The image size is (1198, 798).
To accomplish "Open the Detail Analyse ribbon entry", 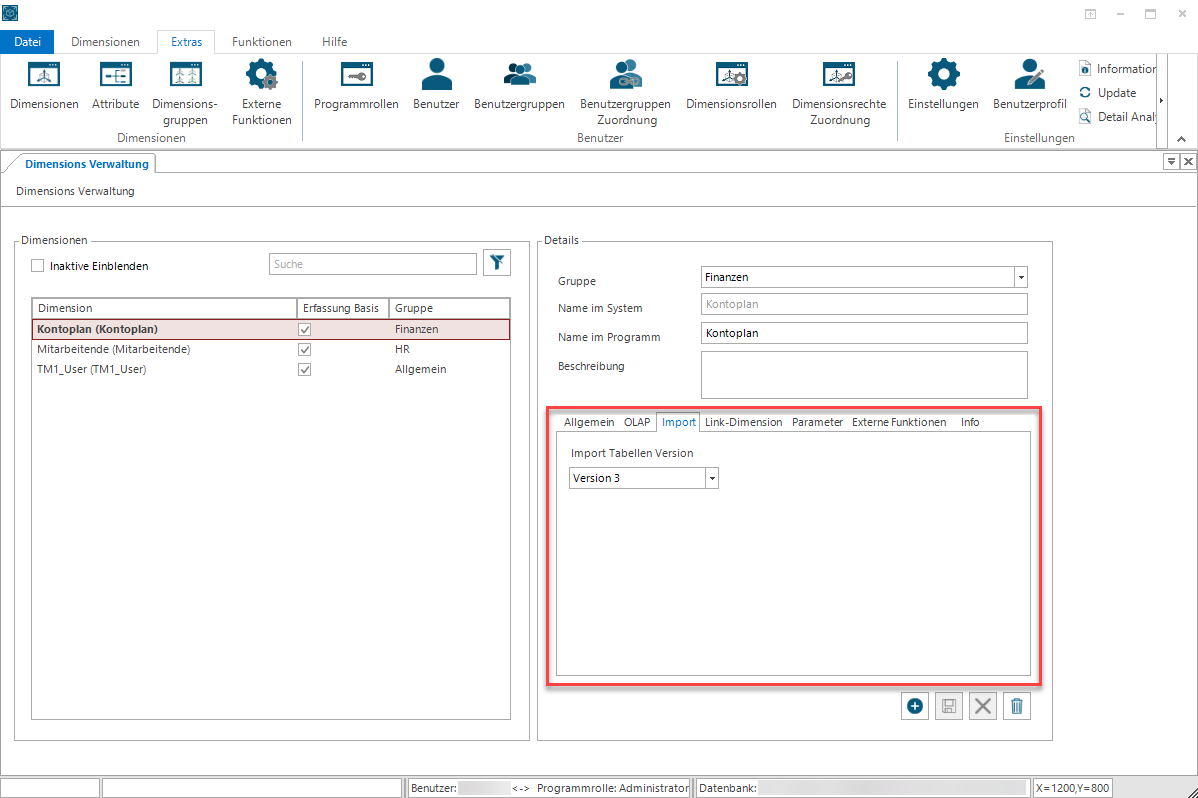I will tap(1117, 116).
